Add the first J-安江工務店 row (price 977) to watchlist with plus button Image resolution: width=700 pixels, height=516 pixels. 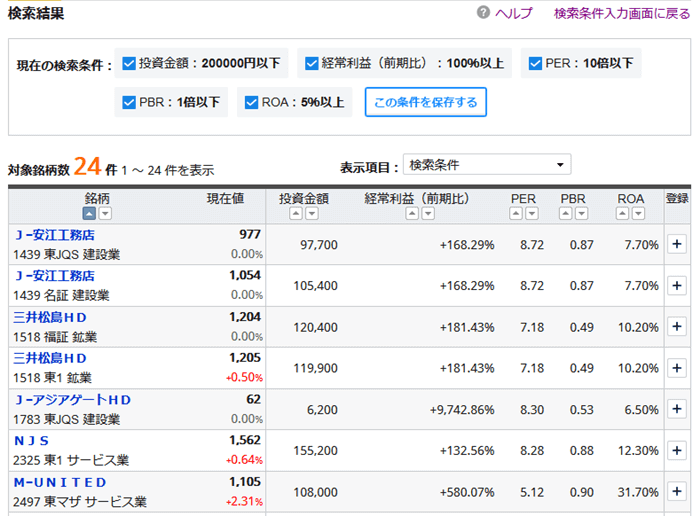point(676,244)
